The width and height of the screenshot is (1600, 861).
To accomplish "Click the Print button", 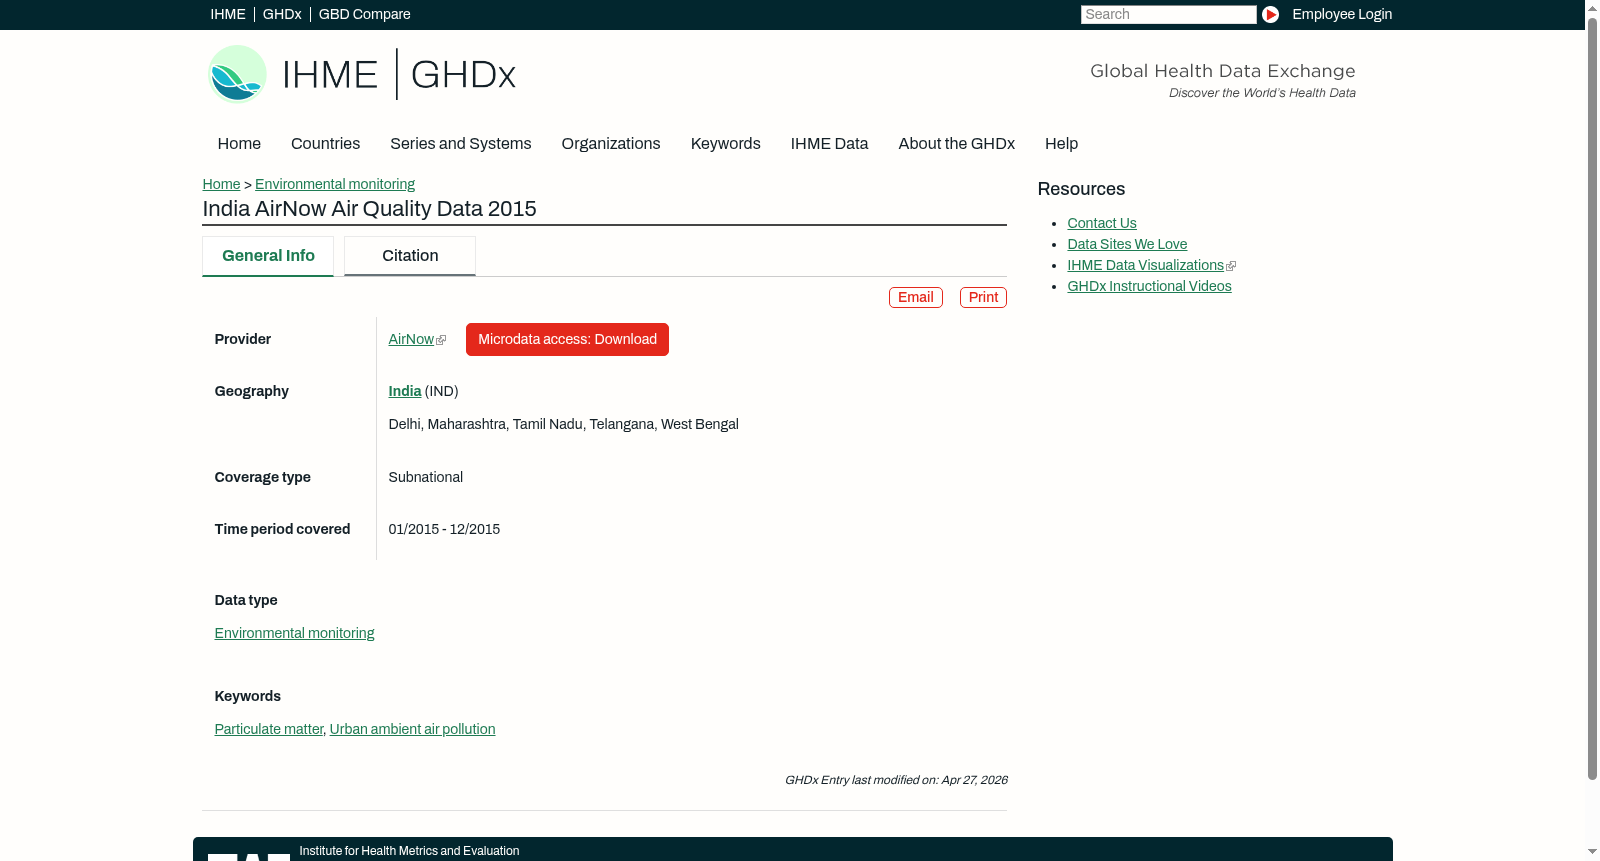I will 983,297.
